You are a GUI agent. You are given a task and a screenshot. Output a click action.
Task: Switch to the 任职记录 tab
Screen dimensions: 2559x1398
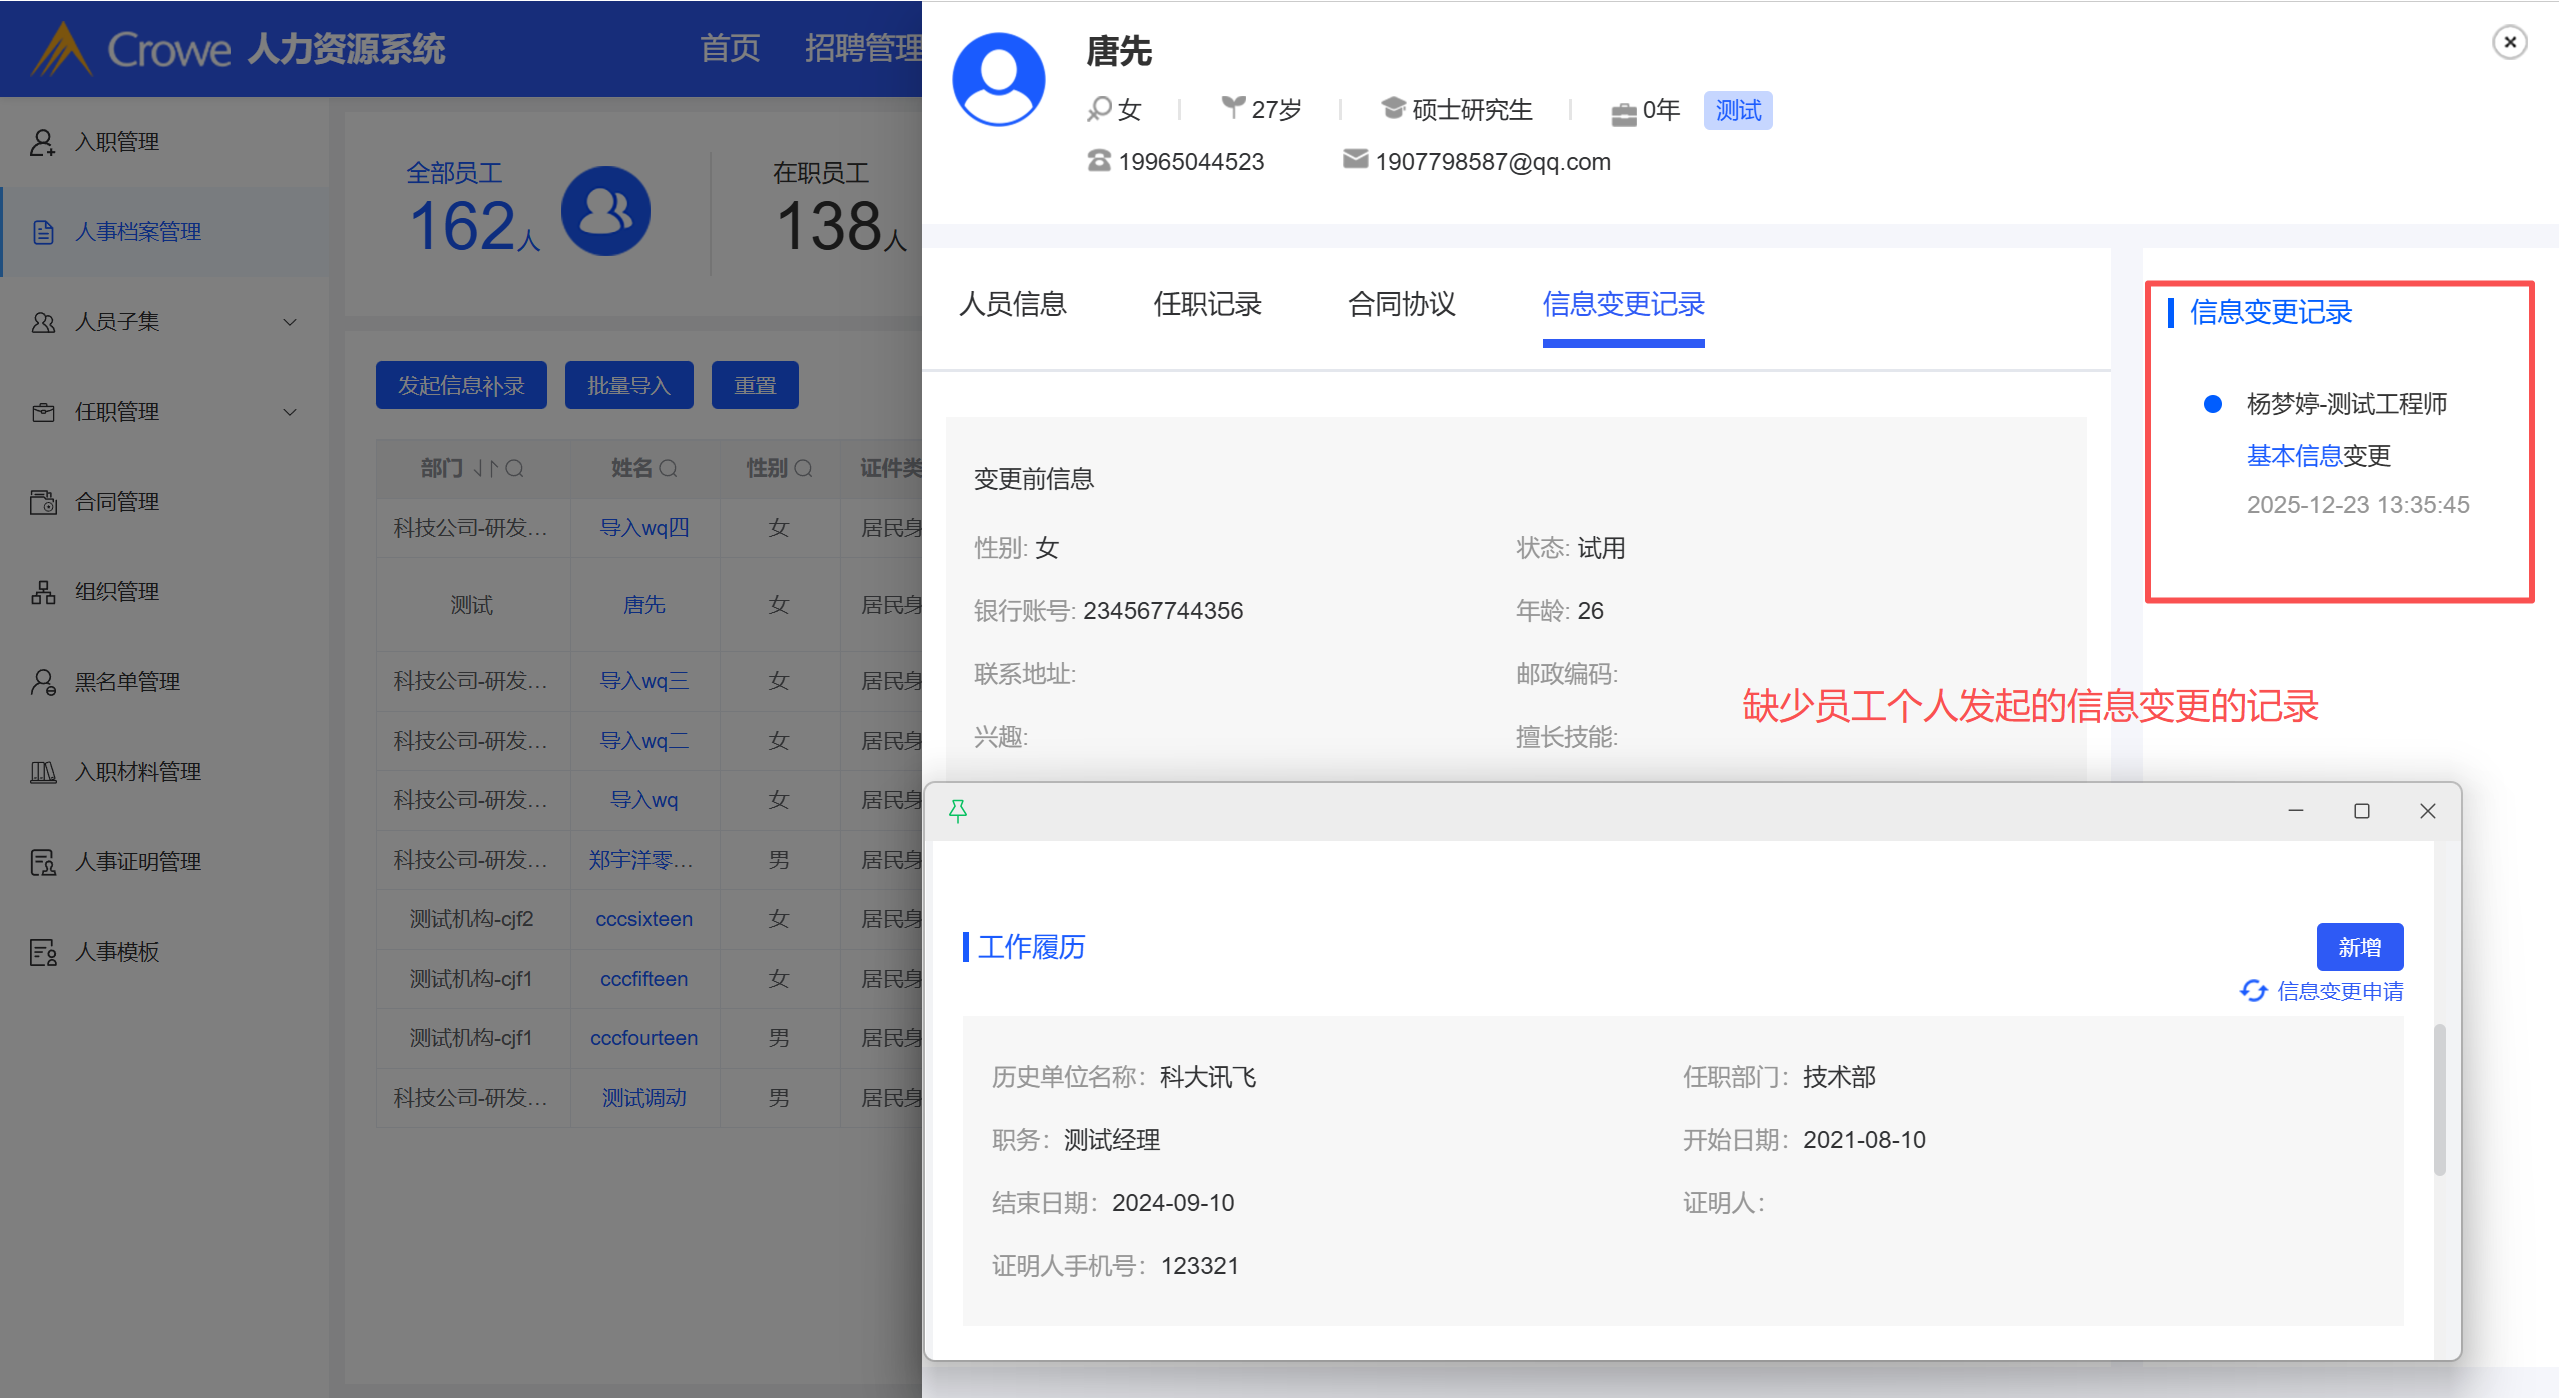pos(1207,304)
